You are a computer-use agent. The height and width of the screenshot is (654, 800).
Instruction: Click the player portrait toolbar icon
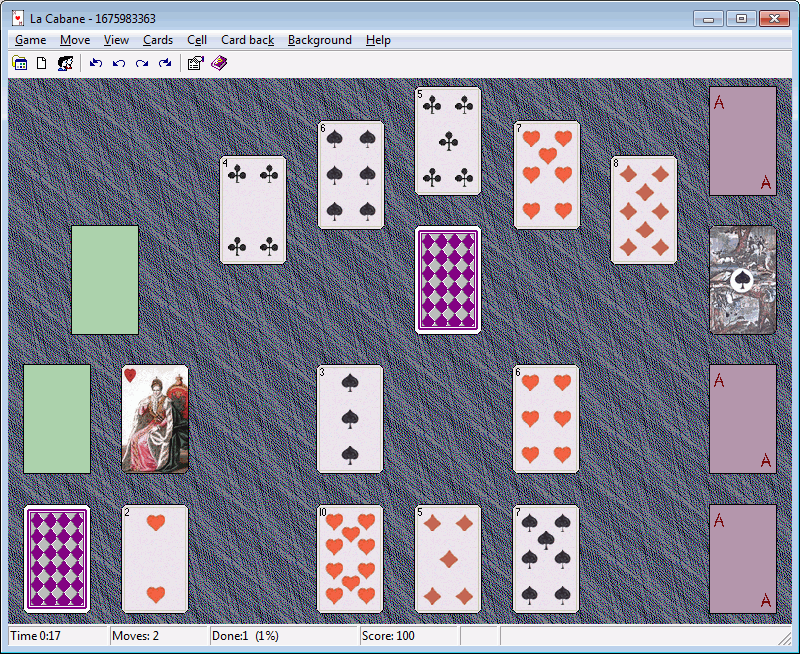coord(65,63)
